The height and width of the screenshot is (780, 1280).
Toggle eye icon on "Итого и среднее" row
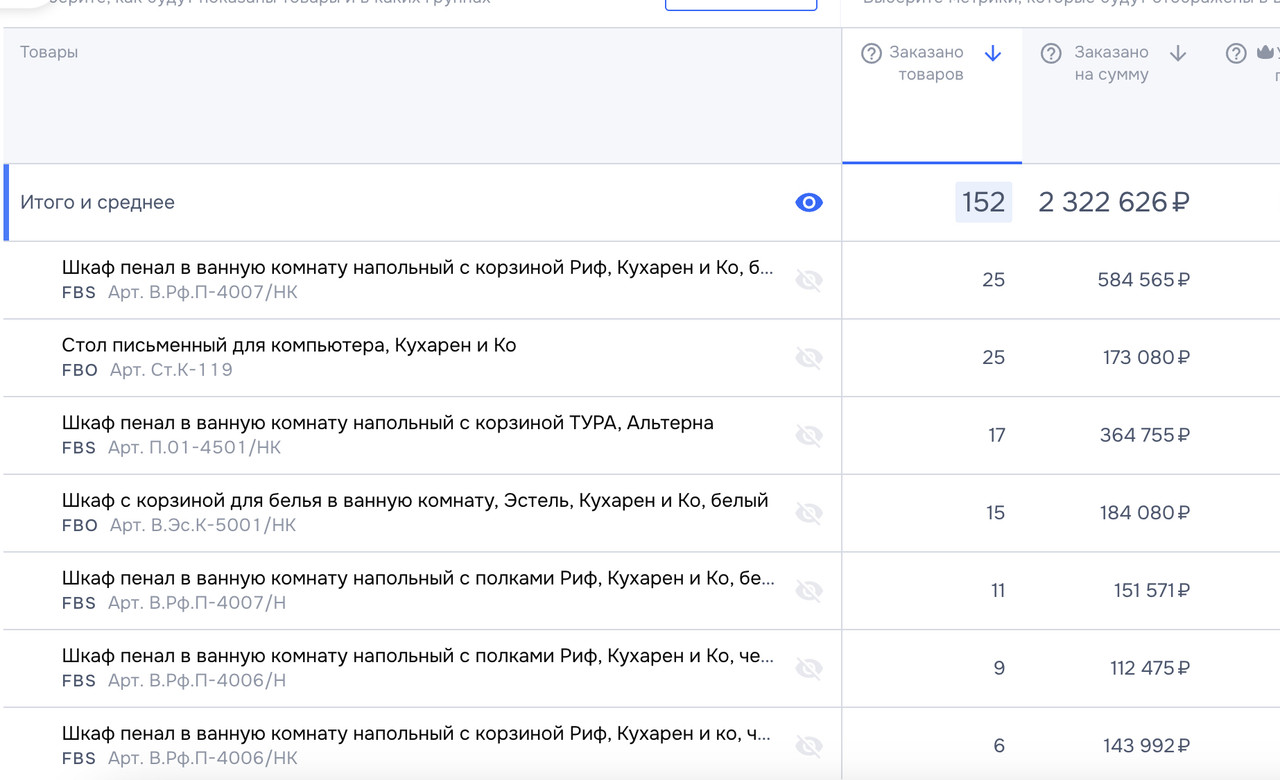[808, 202]
